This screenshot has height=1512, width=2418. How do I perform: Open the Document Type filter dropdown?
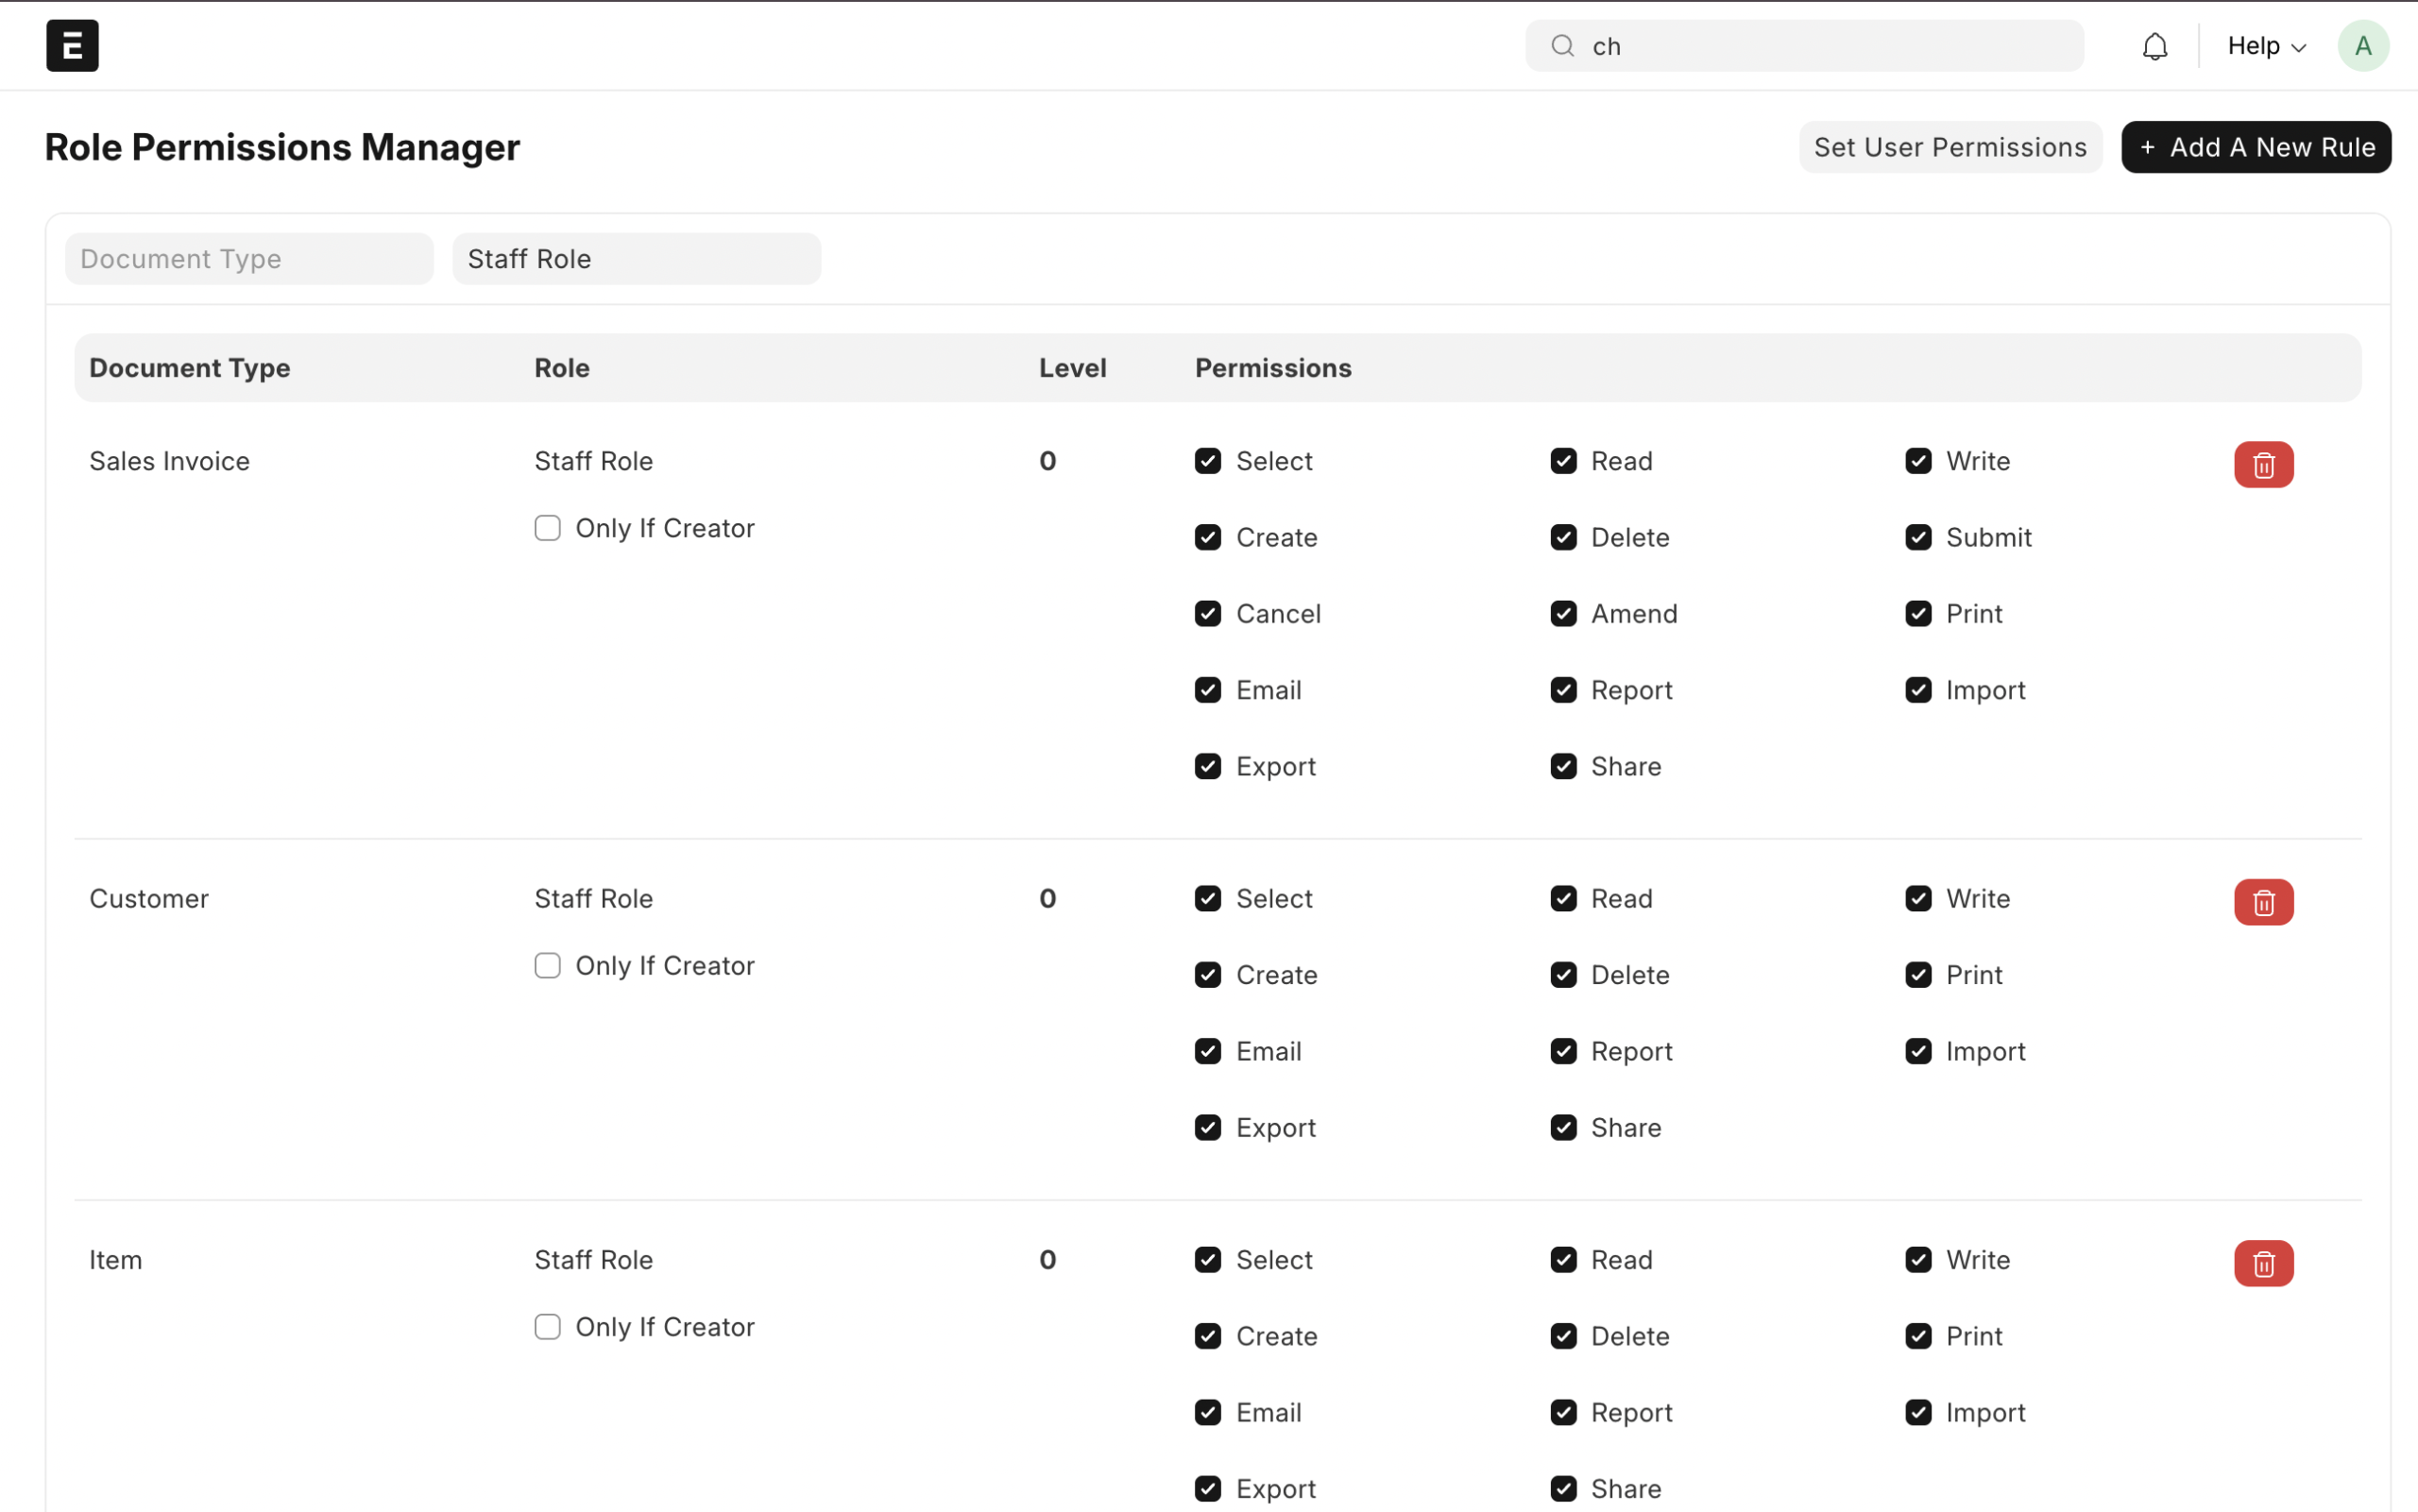[x=249, y=259]
